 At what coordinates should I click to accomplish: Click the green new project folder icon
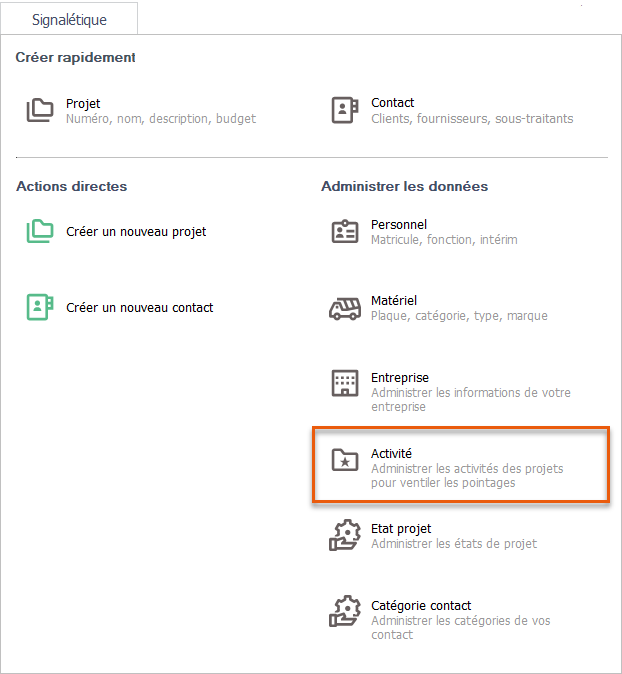[x=40, y=231]
